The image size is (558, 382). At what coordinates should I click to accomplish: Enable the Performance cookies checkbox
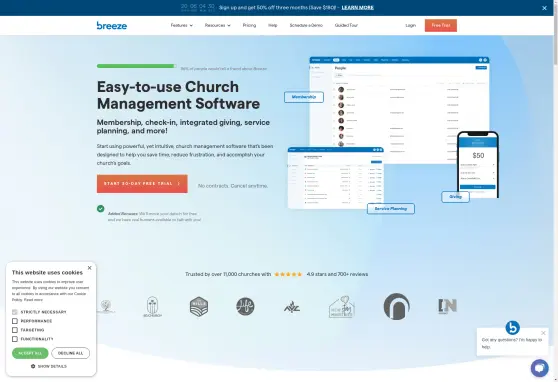tap(15, 321)
